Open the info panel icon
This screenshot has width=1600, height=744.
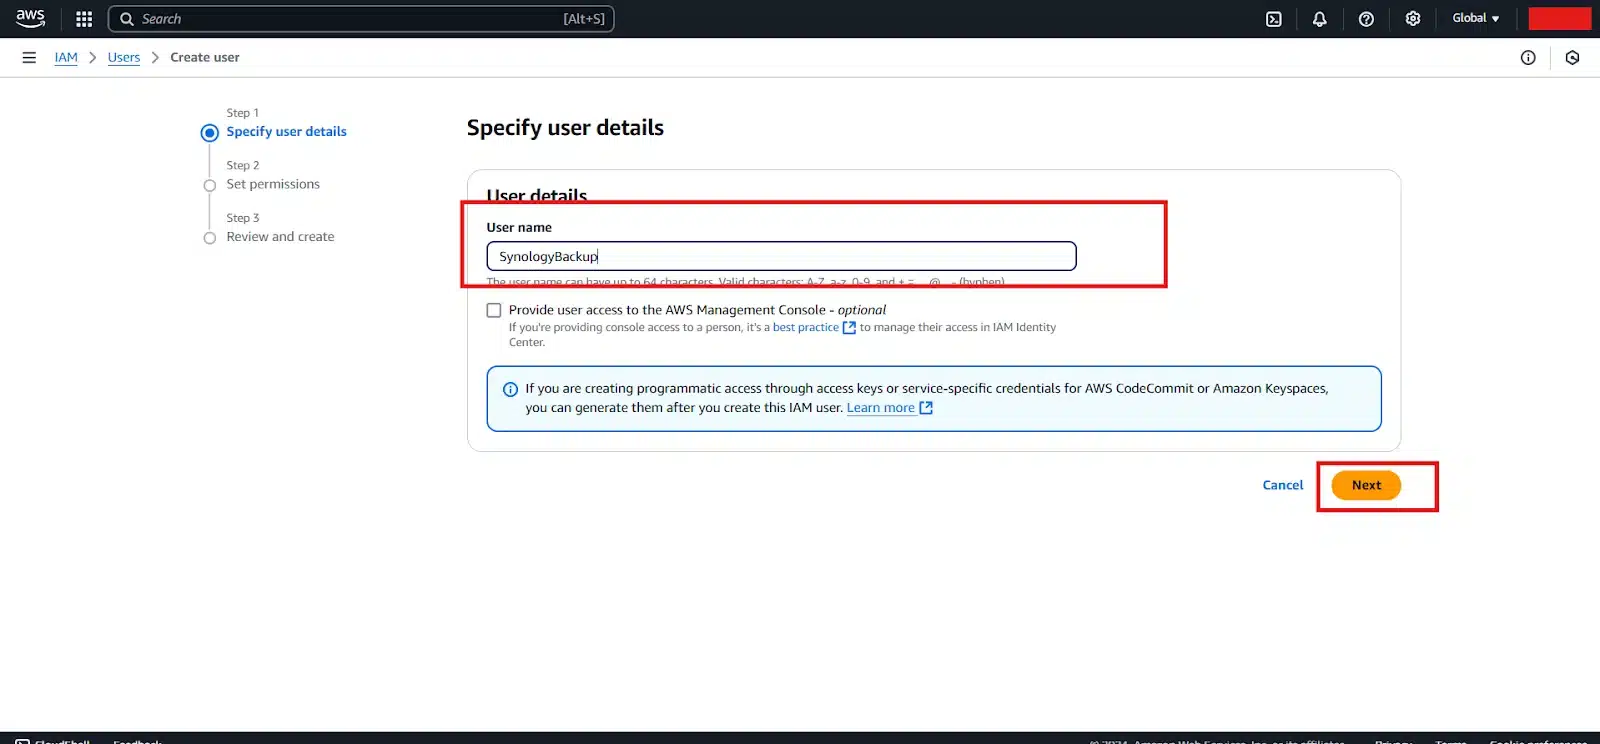point(1528,58)
